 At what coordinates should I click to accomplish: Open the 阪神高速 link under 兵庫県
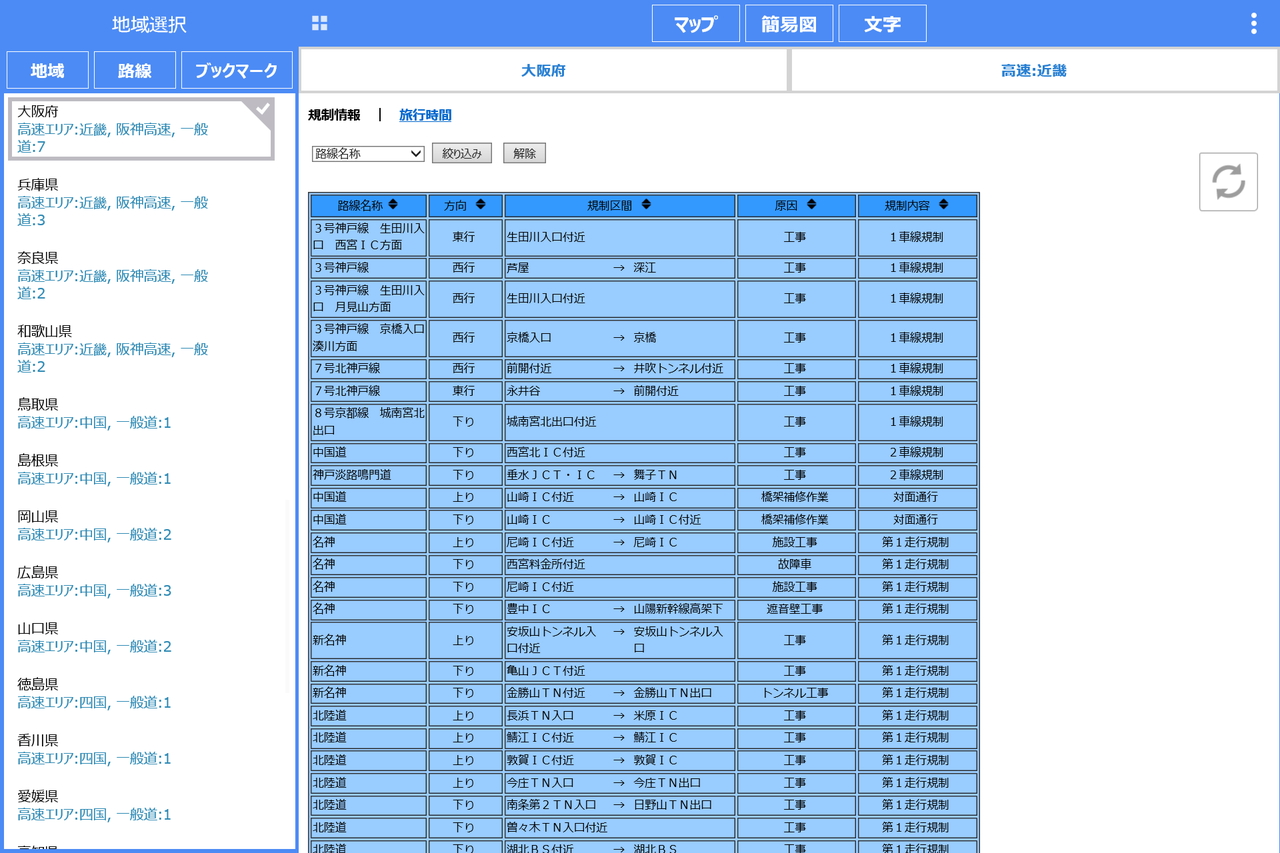click(148, 202)
